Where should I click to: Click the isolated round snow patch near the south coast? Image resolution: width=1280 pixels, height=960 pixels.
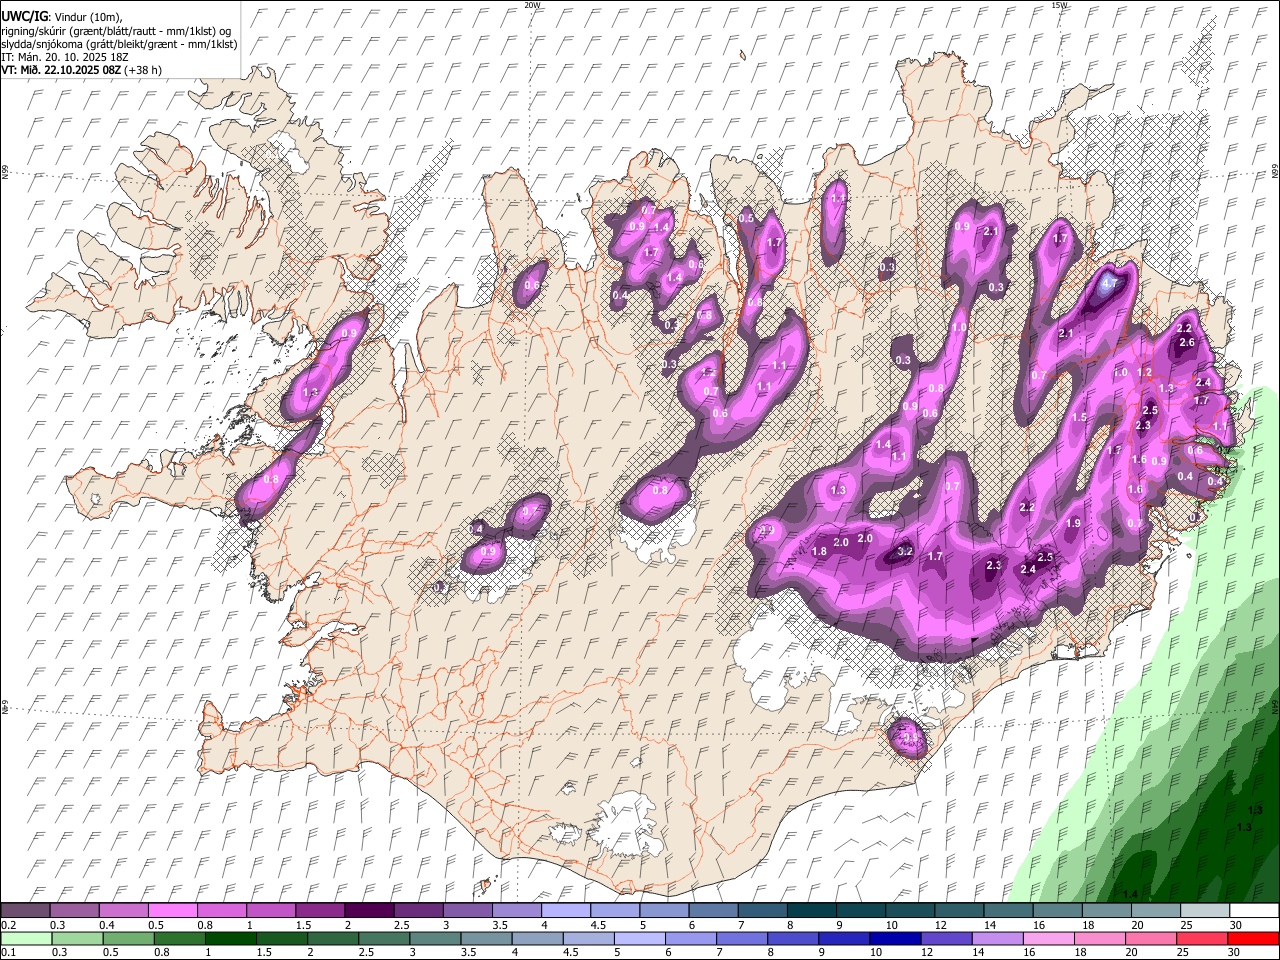pos(909,740)
